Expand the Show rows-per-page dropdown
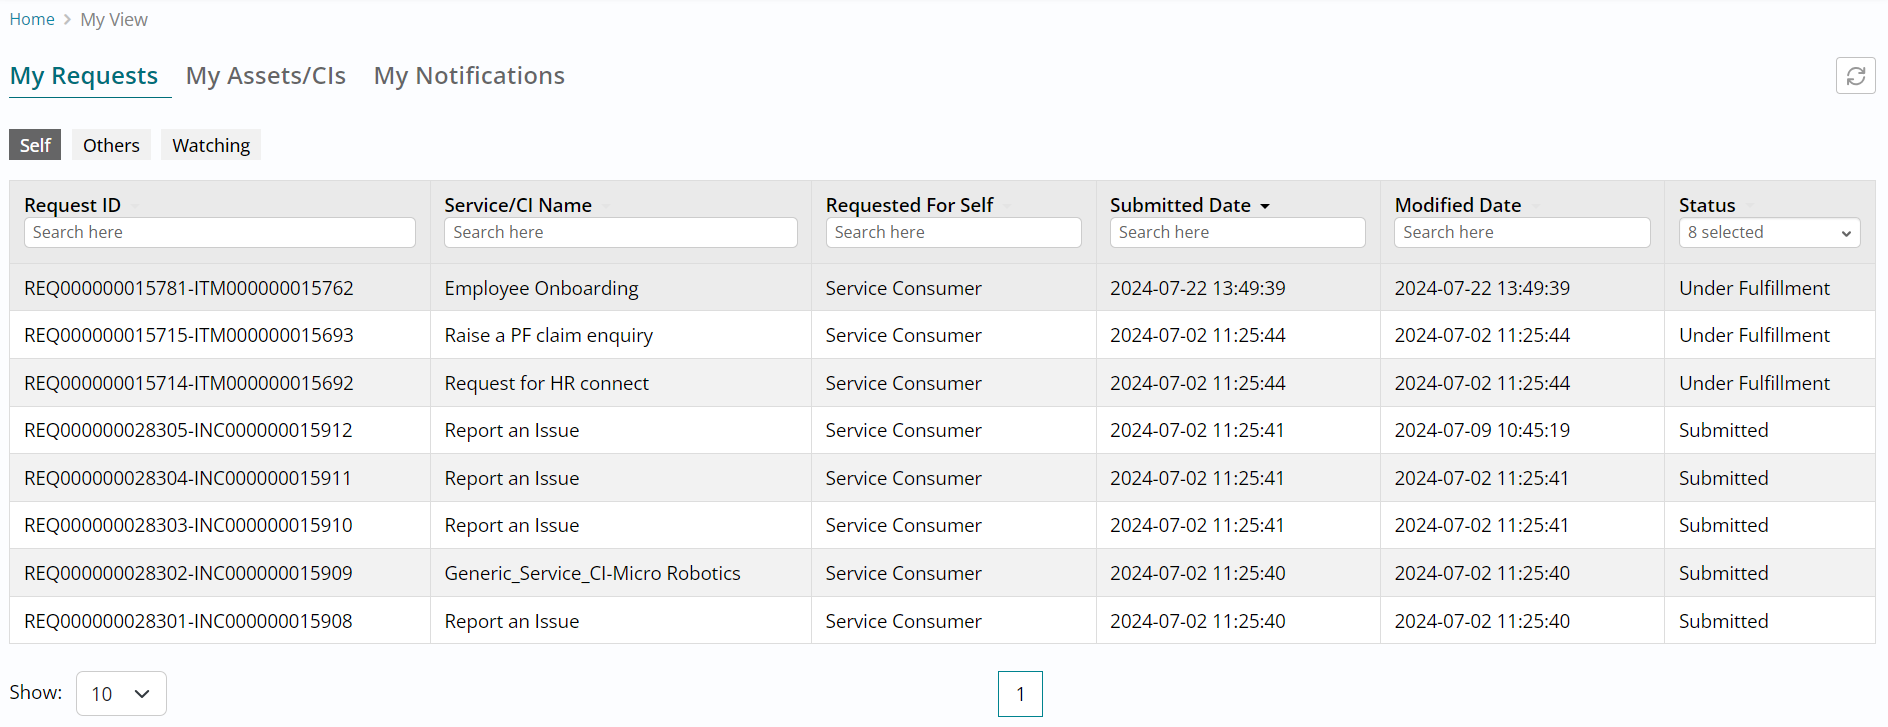Viewport: 1888px width, 727px height. (x=121, y=694)
